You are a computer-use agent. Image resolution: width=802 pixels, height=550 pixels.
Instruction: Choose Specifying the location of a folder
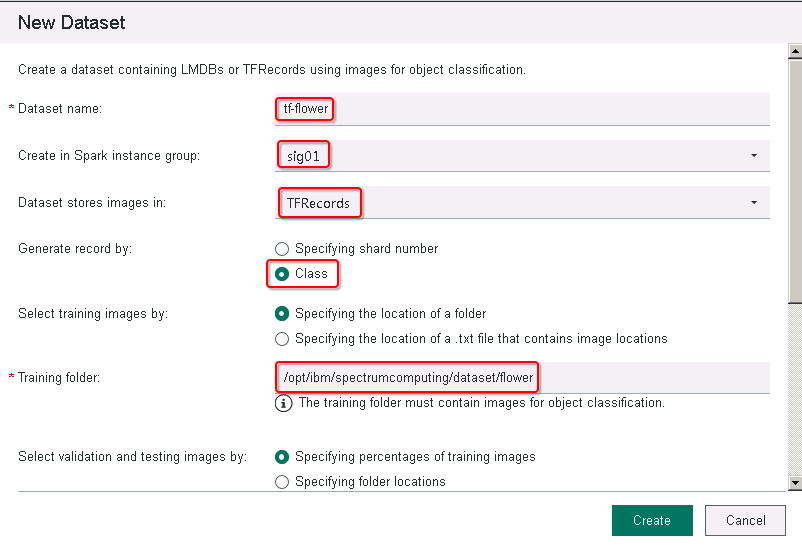(282, 314)
